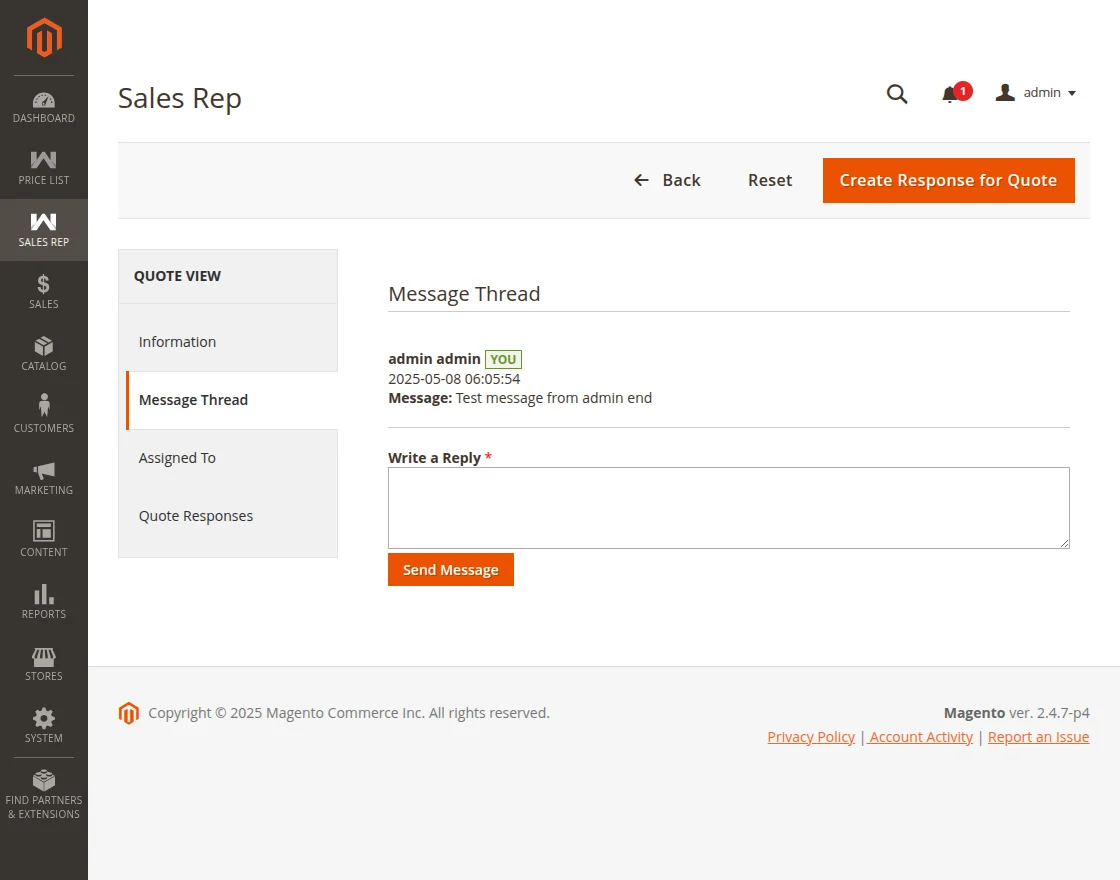The image size is (1120, 880).
Task: Focus the Write a Reply text area
Action: [x=728, y=507]
